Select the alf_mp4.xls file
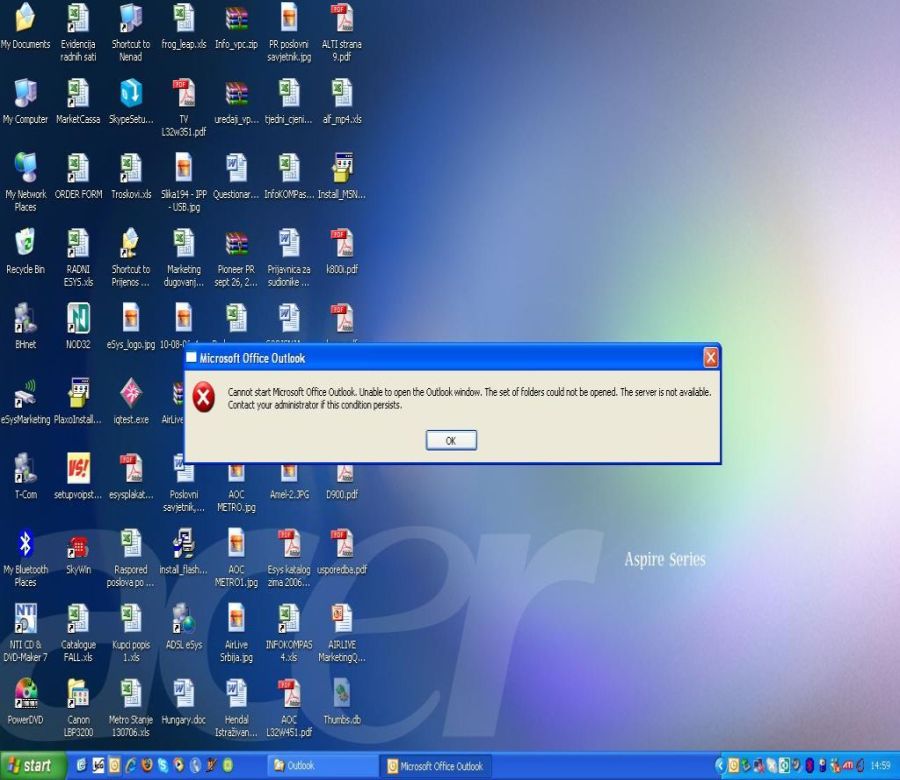This screenshot has height=780, width=900. click(x=342, y=101)
